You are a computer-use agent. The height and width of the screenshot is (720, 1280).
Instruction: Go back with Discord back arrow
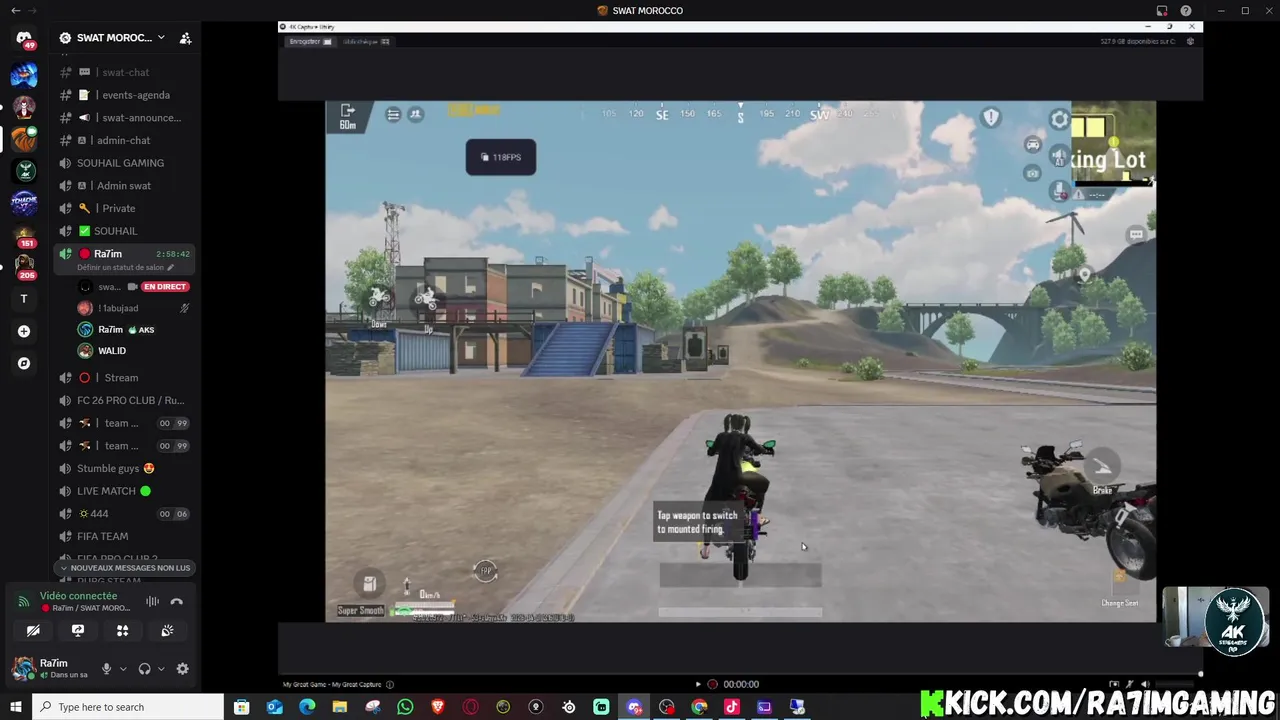15,11
